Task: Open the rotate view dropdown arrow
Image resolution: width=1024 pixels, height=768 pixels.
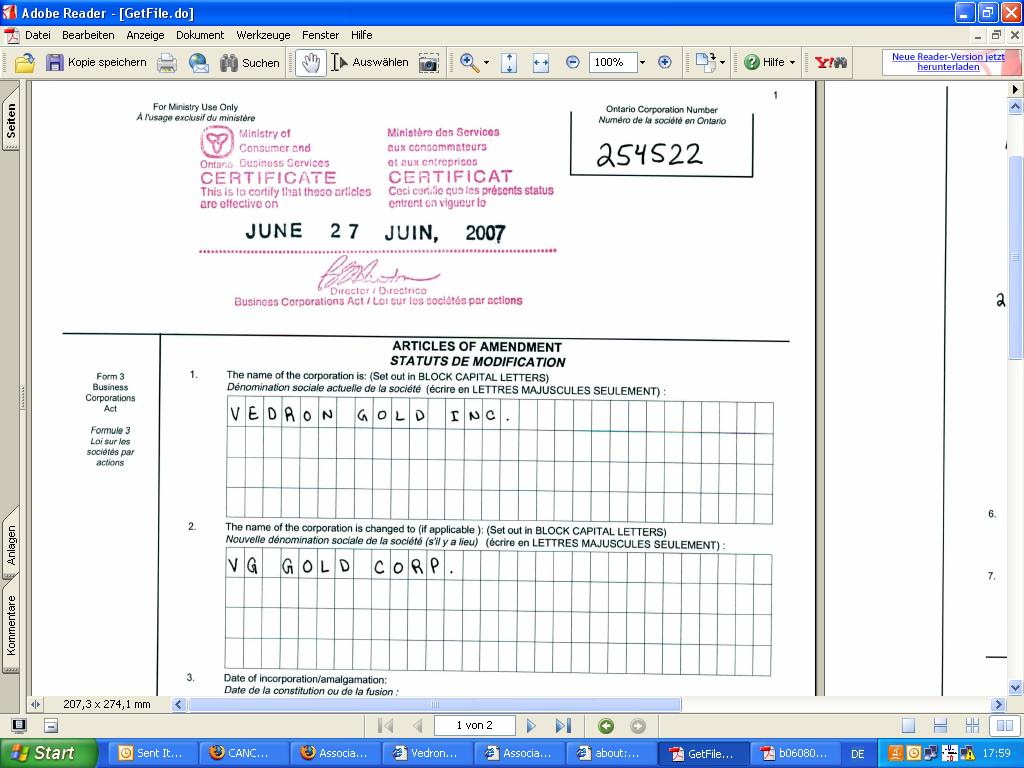Action: pyautogui.click(x=722, y=63)
